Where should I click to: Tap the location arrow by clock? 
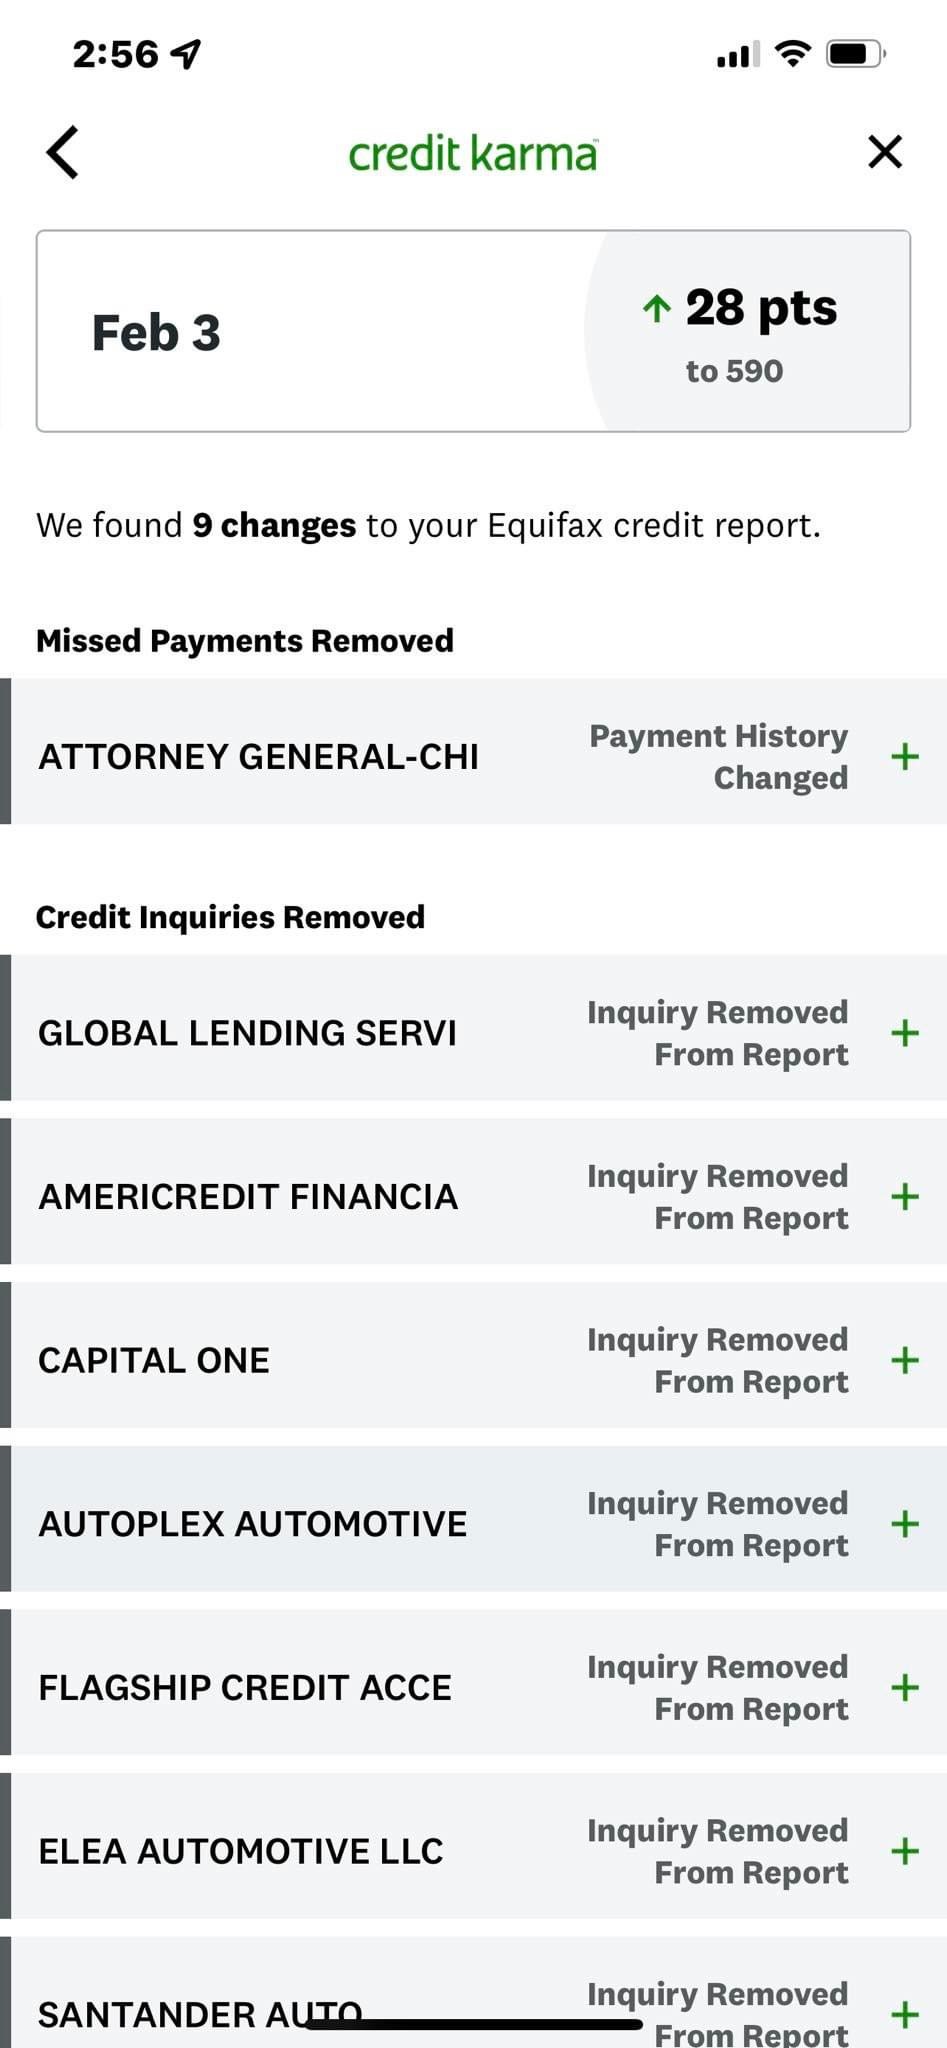point(186,54)
